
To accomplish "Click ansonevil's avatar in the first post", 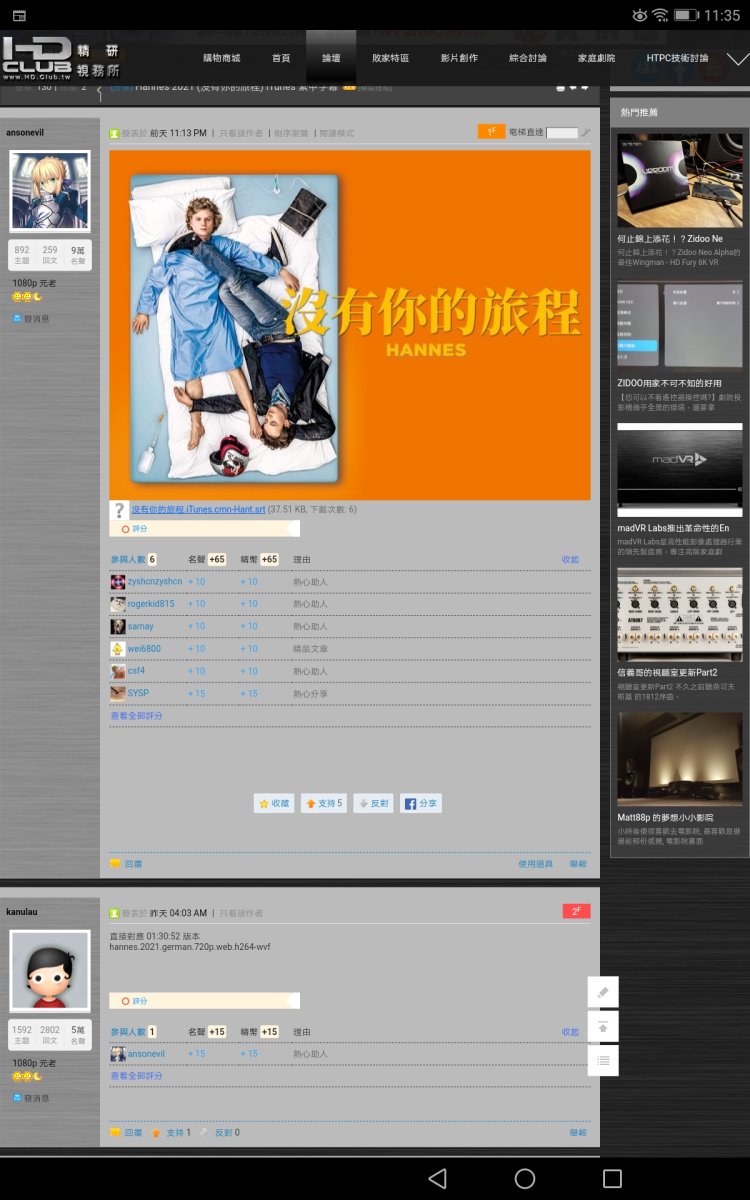I will pos(50,192).
